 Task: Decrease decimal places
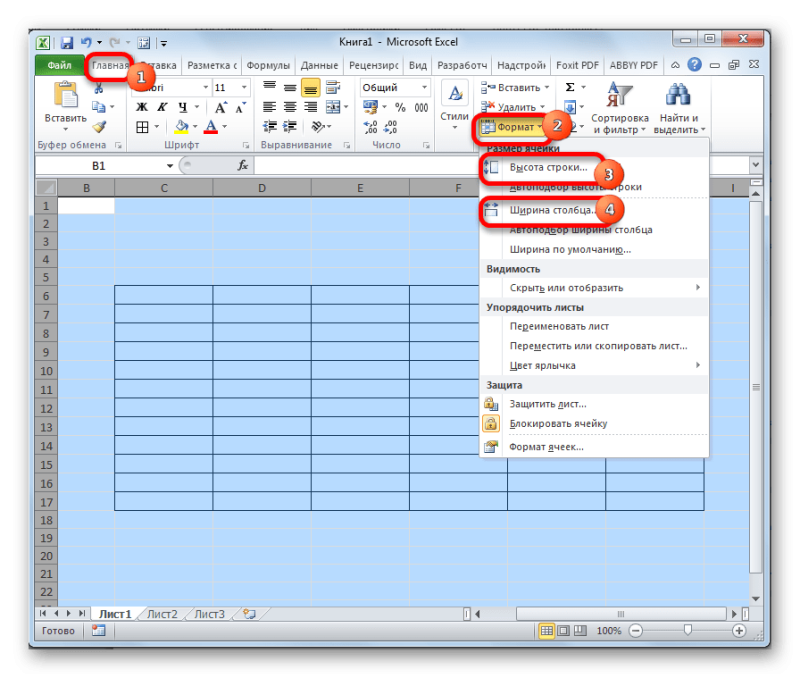[x=390, y=127]
